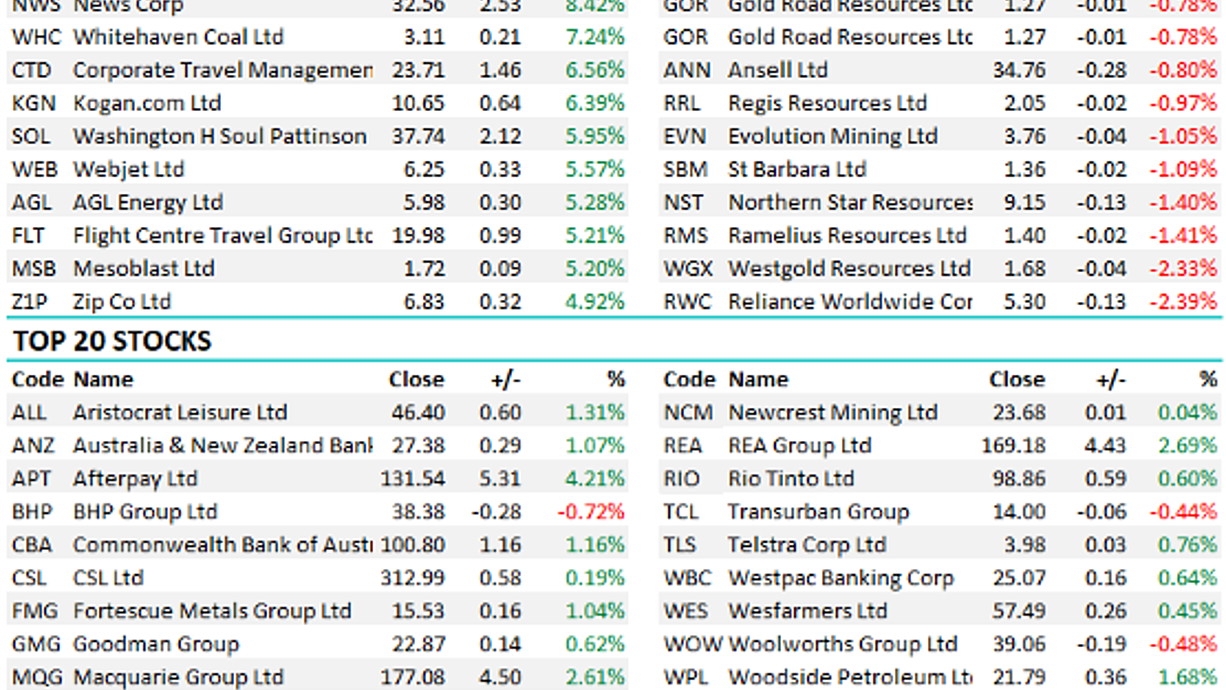Select the Afterpay Ltd name
The image size is (1226, 690).
pos(135,478)
